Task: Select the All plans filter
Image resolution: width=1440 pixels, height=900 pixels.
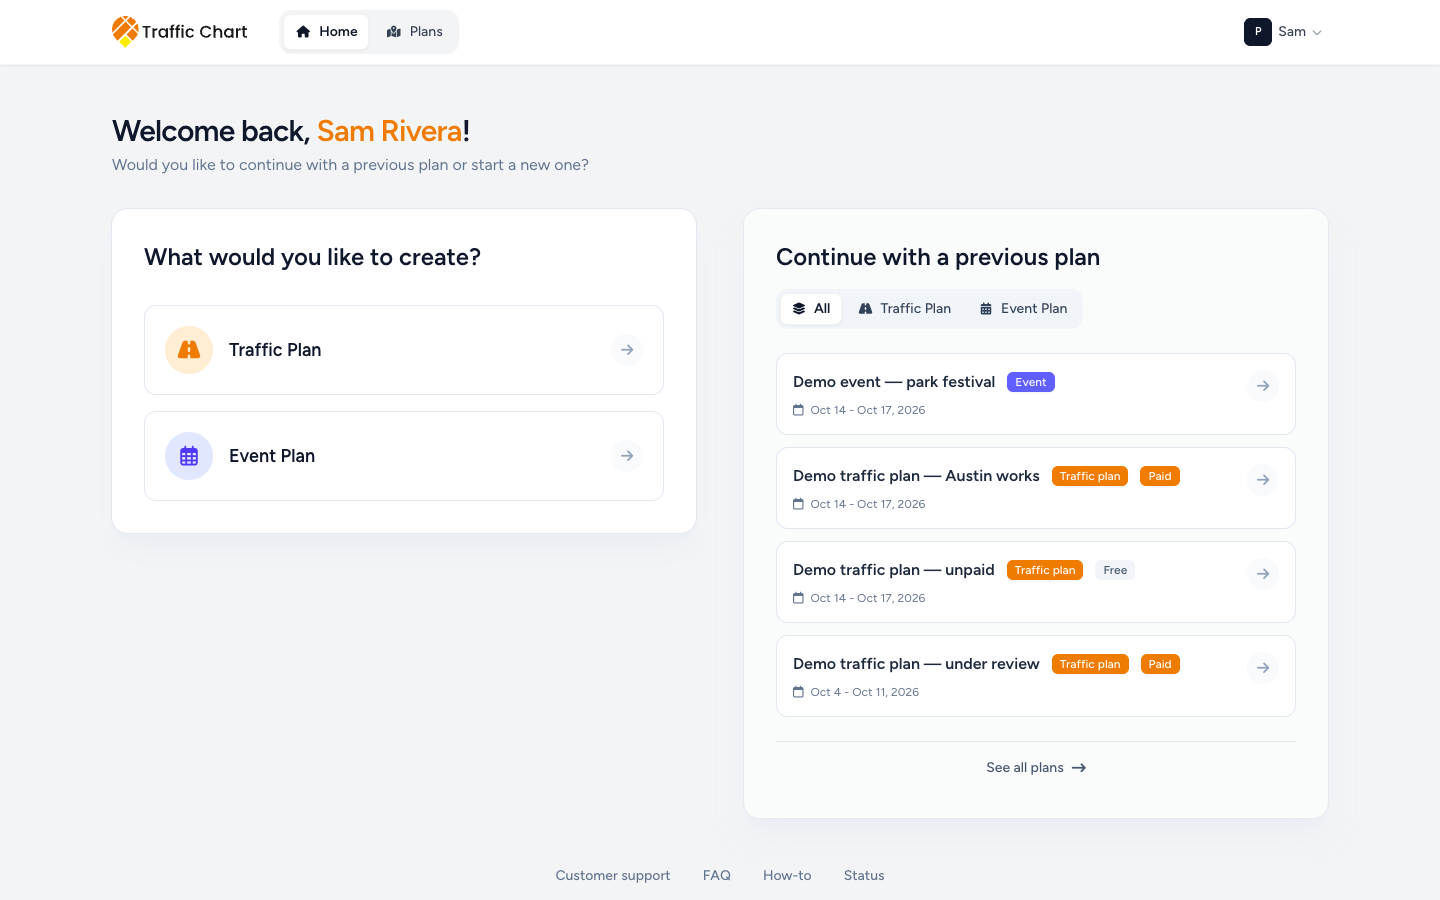Action: click(811, 309)
